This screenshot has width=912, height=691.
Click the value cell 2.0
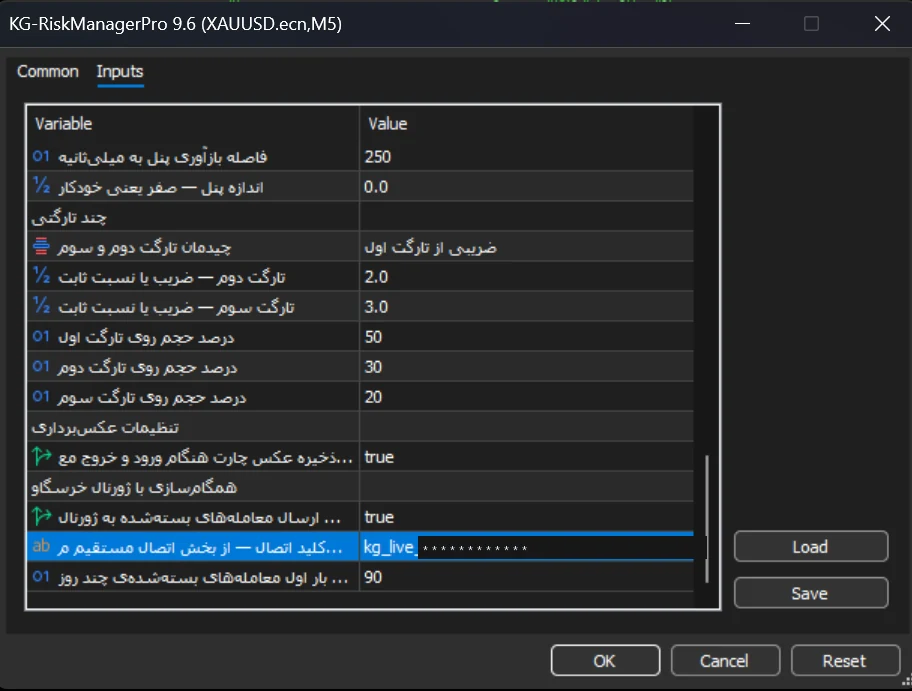click(527, 277)
